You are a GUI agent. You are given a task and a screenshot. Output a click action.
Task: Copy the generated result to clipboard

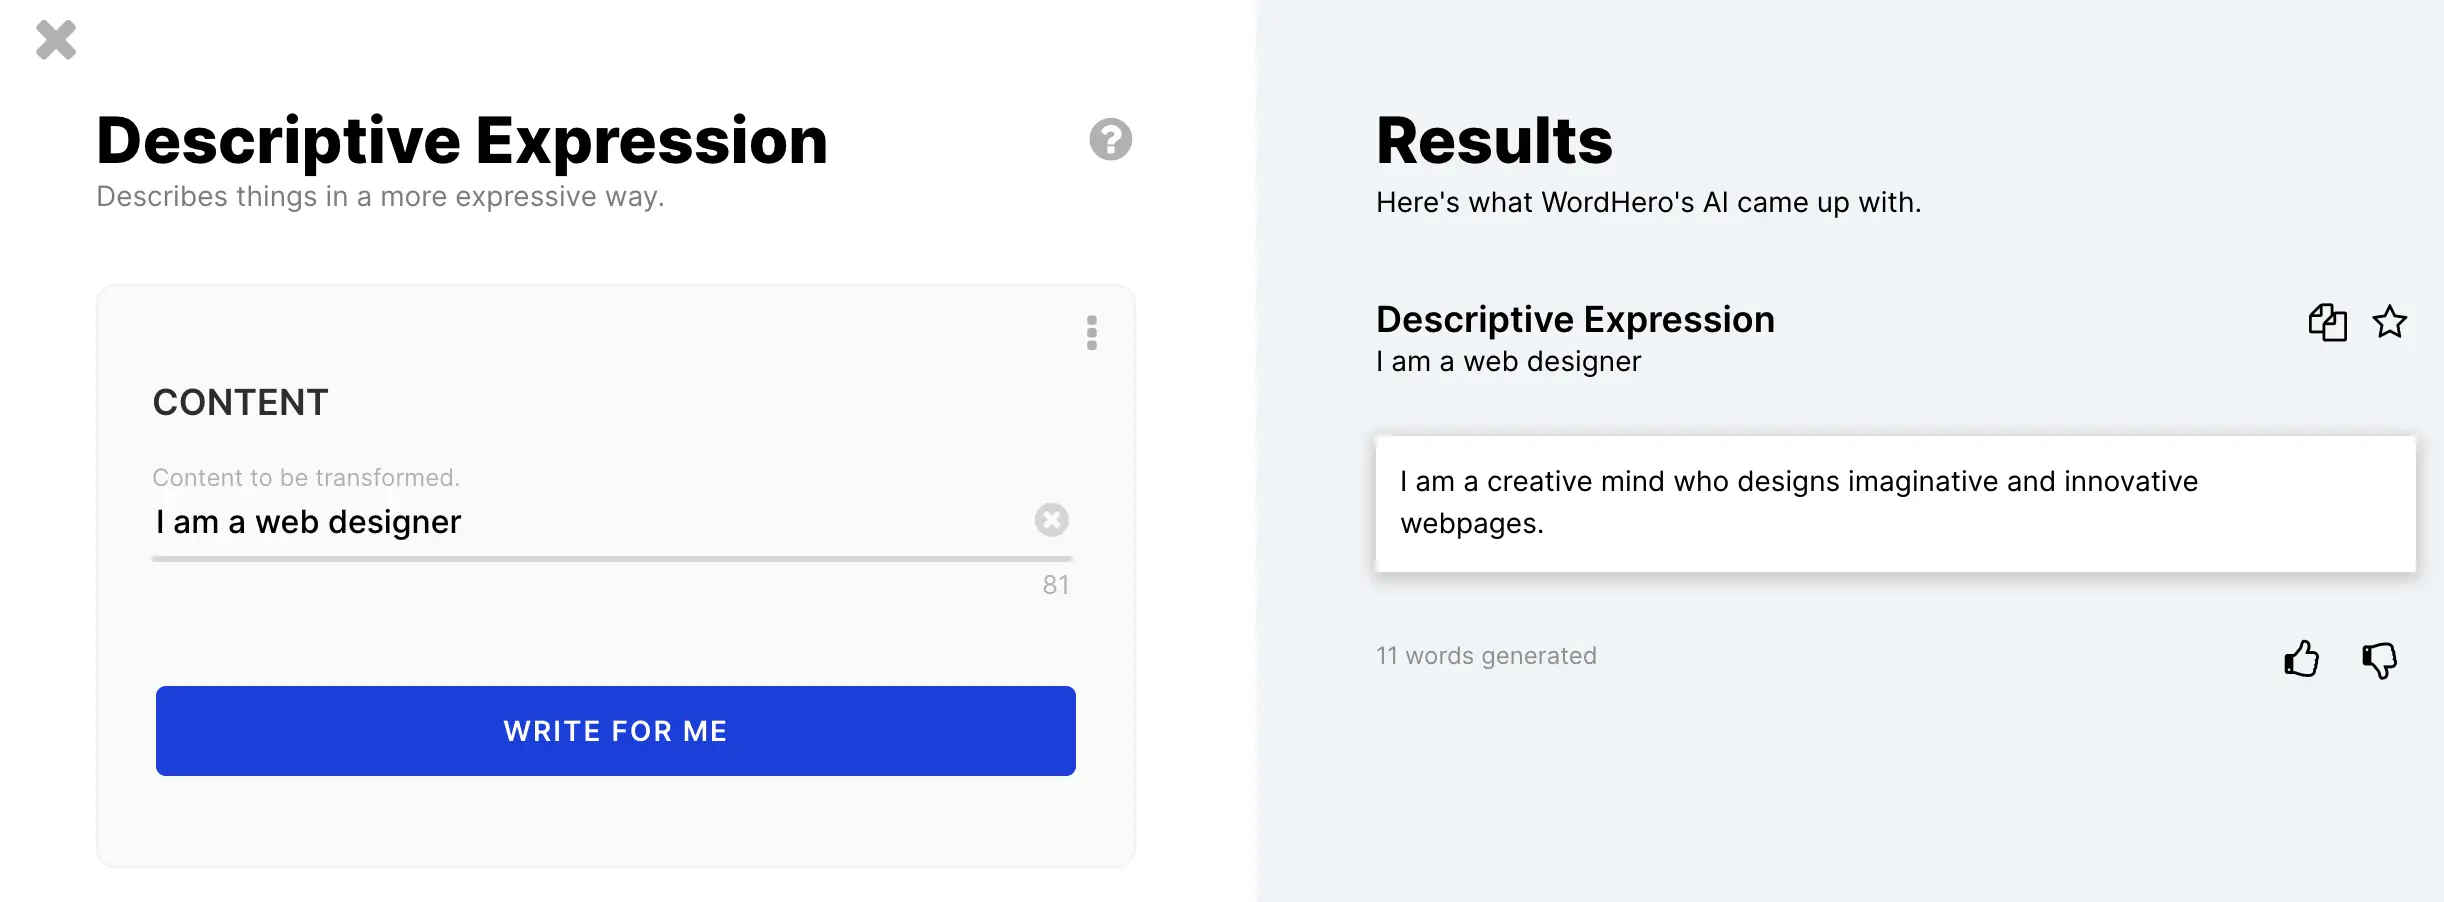coord(2327,323)
